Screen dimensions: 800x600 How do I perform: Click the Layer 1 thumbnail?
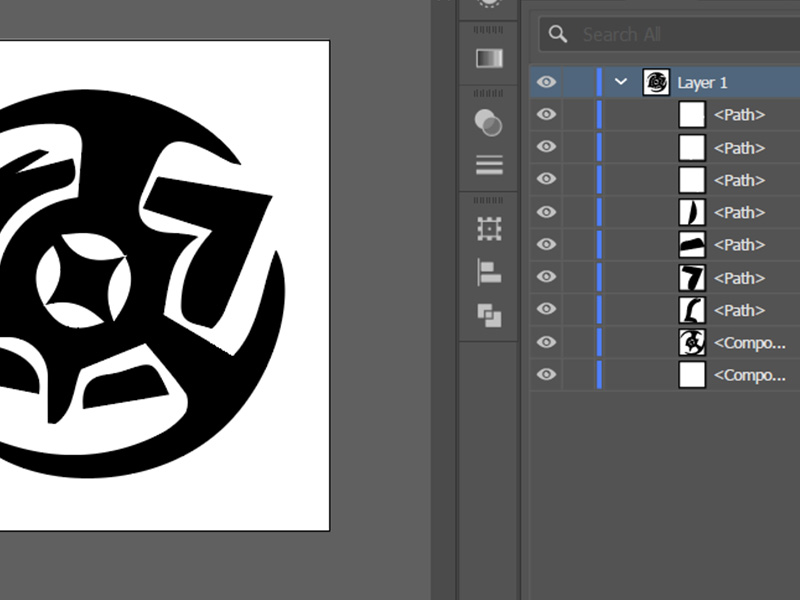656,82
